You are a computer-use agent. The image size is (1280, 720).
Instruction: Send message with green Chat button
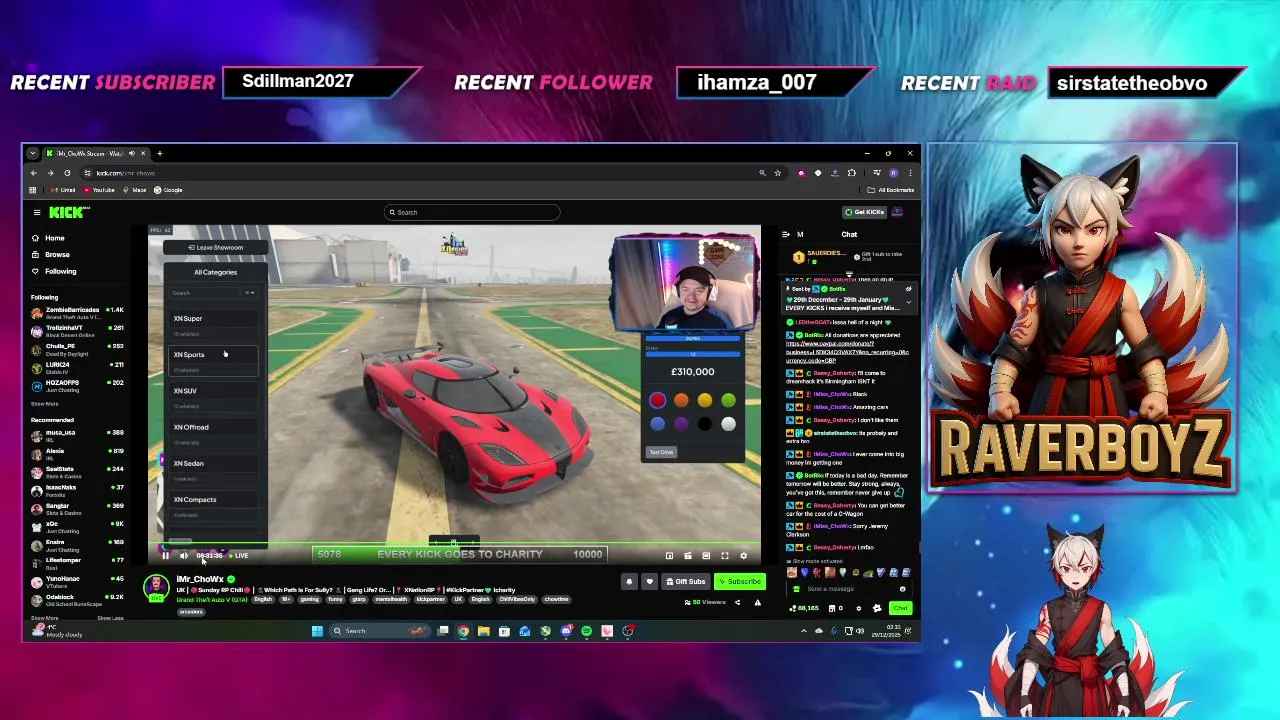(x=901, y=608)
